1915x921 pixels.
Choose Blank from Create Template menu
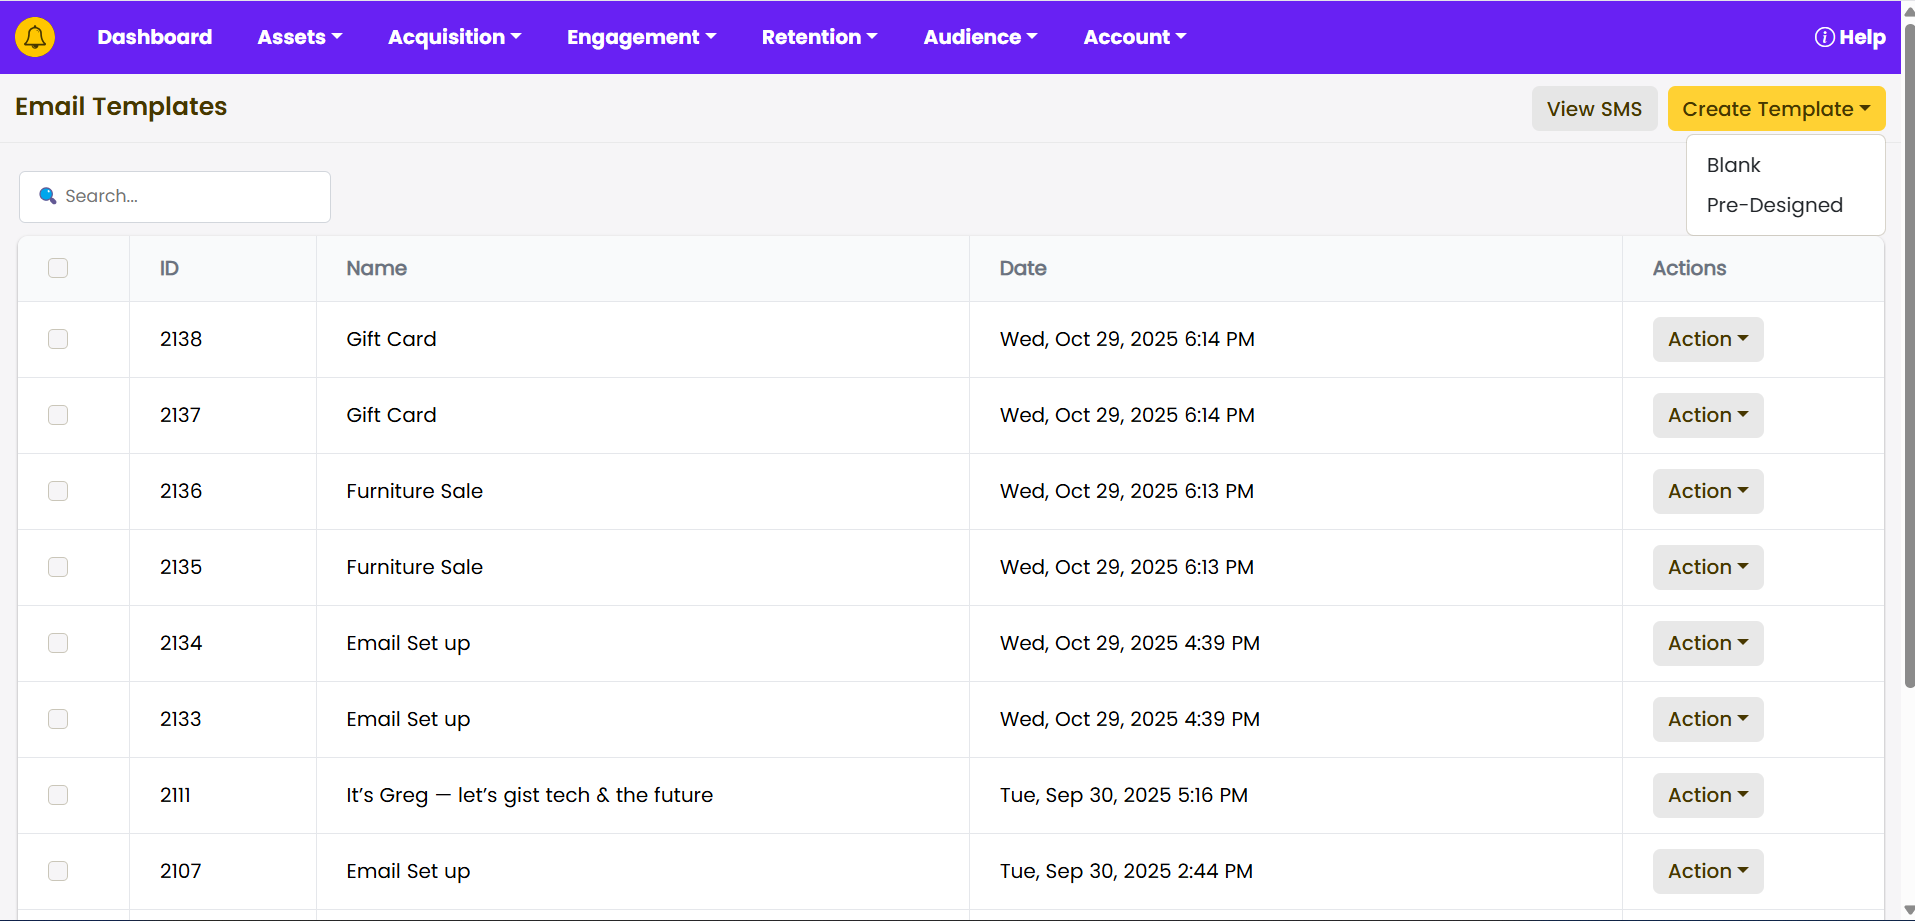(x=1733, y=165)
